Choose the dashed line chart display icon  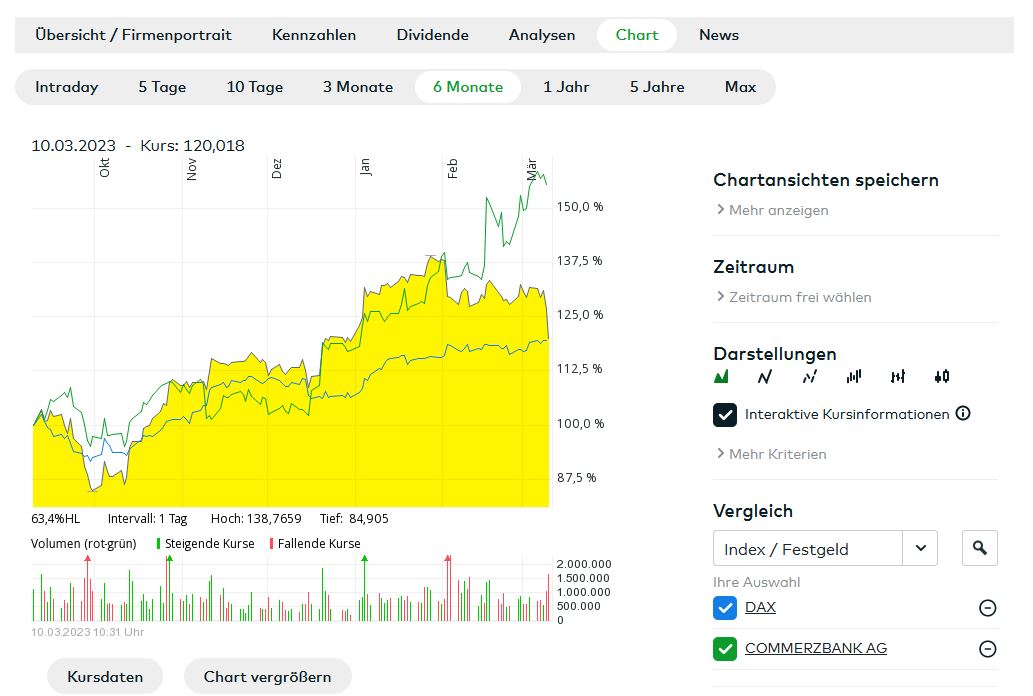pos(809,377)
